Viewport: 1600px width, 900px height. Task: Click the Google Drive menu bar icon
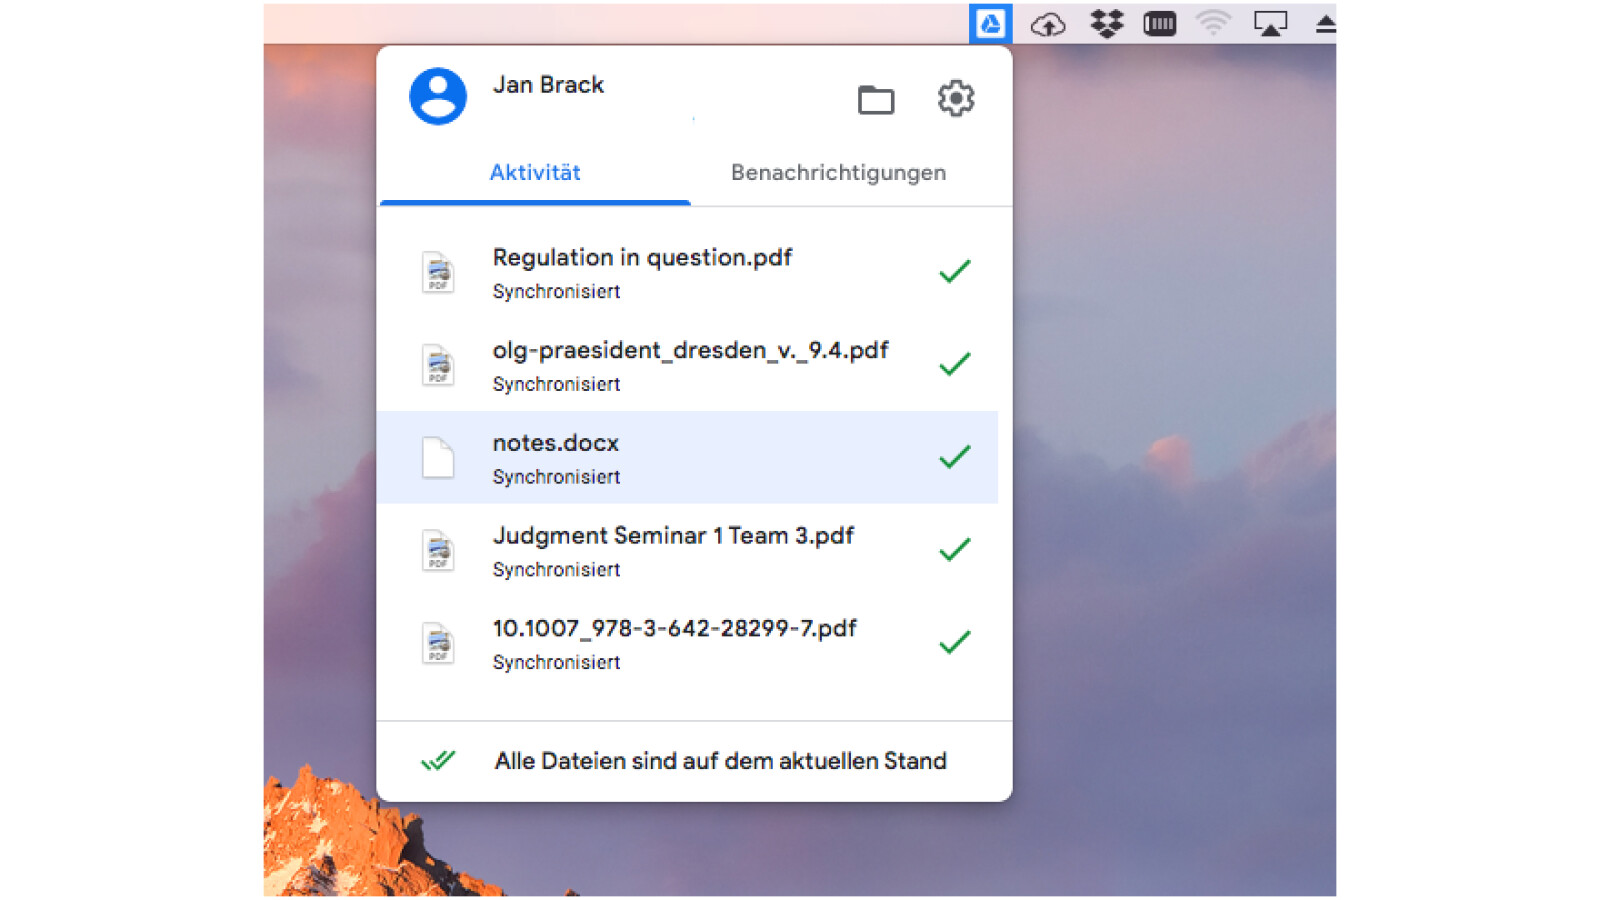[990, 24]
